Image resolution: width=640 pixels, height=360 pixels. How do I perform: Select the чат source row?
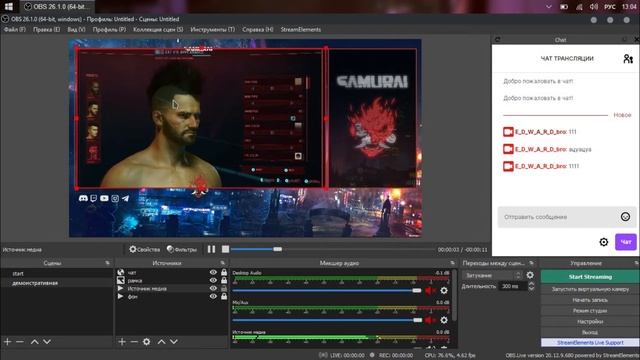click(x=171, y=272)
